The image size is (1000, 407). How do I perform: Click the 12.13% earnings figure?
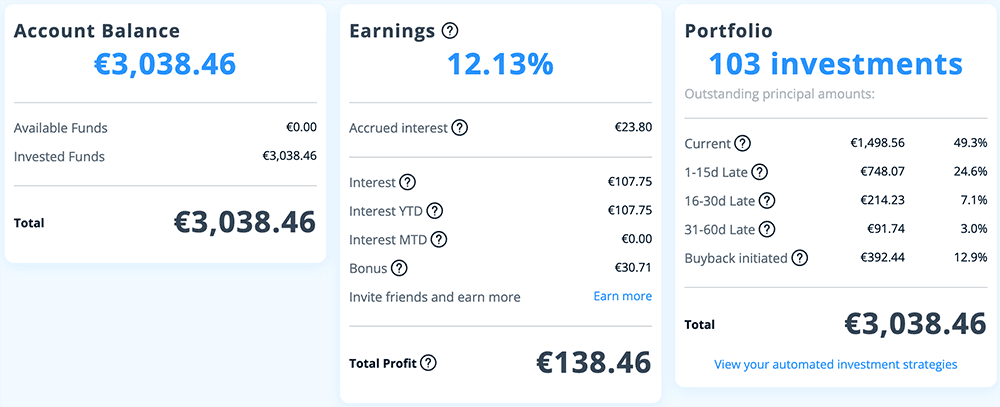pyautogui.click(x=499, y=64)
